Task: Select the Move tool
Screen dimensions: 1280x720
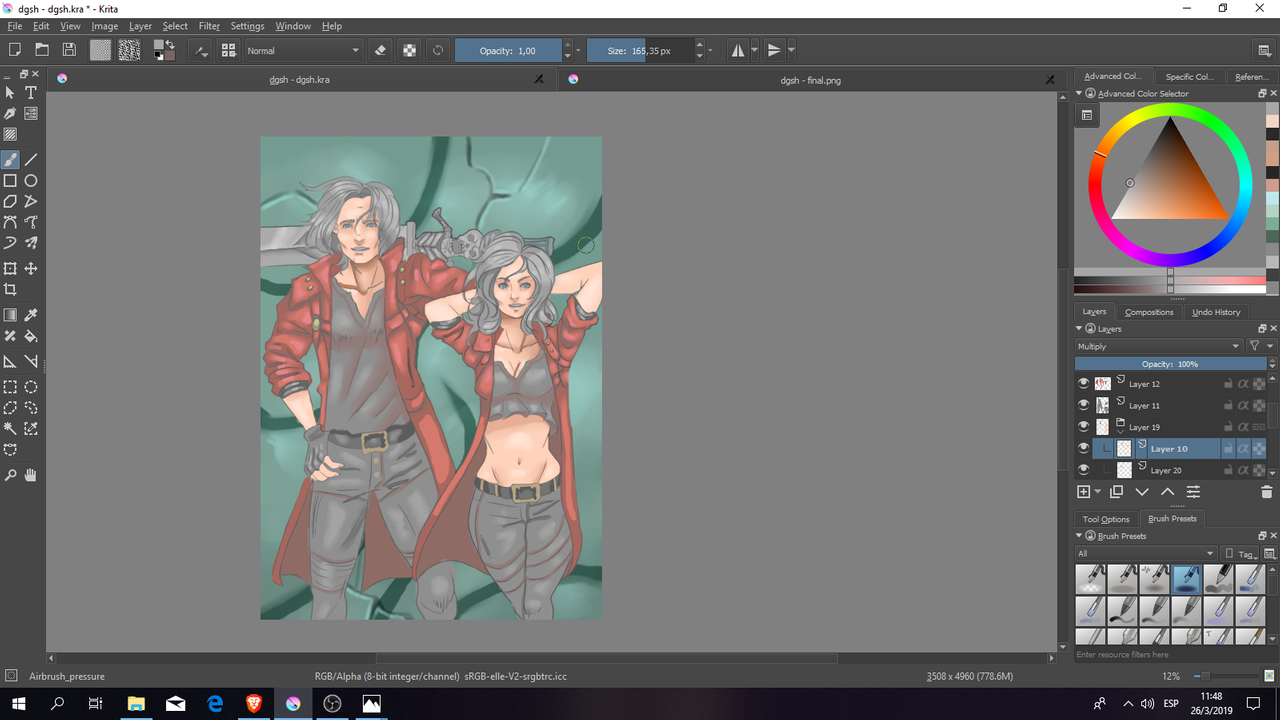Action: point(31,268)
